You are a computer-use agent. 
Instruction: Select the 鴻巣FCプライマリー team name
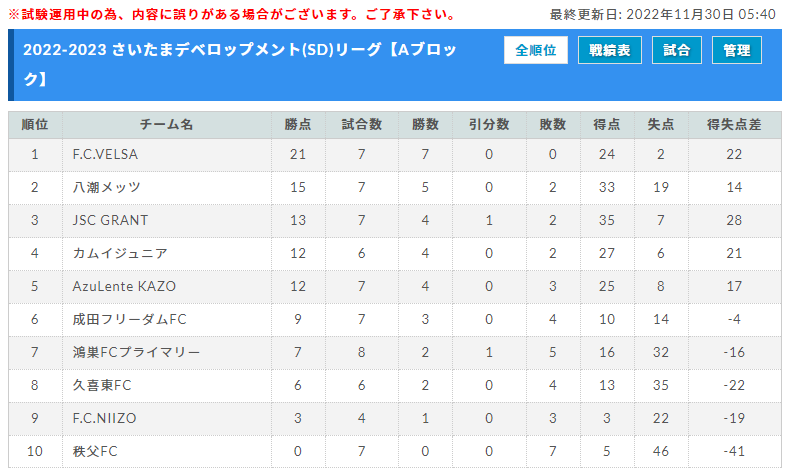(x=136, y=352)
